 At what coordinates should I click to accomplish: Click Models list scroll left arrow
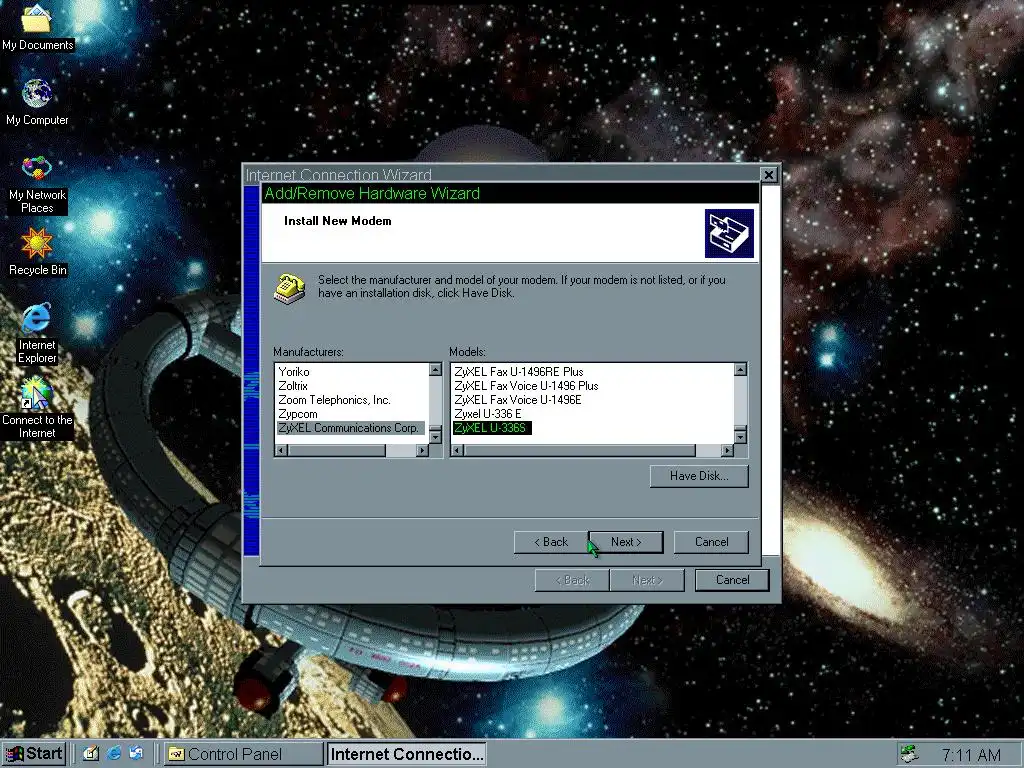457,451
